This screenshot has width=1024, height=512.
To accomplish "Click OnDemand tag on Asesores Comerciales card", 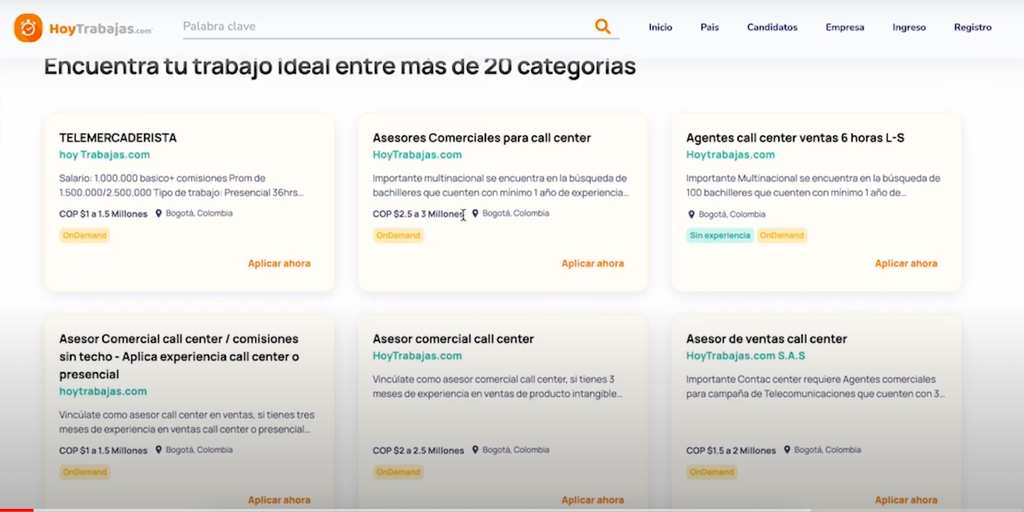I will click(398, 235).
